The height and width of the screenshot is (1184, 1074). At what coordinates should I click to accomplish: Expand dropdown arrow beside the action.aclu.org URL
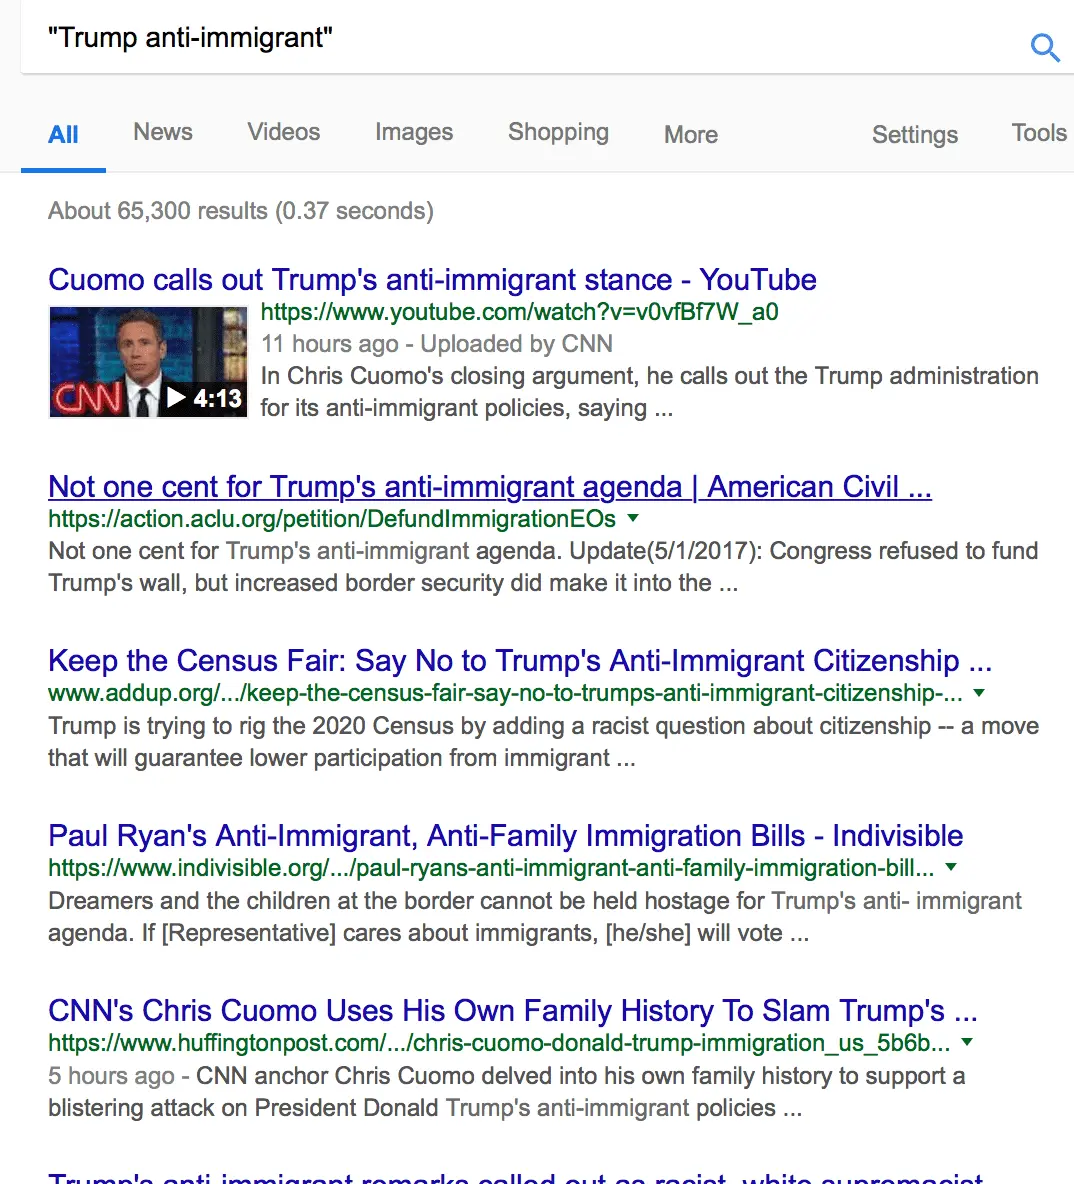click(x=633, y=518)
